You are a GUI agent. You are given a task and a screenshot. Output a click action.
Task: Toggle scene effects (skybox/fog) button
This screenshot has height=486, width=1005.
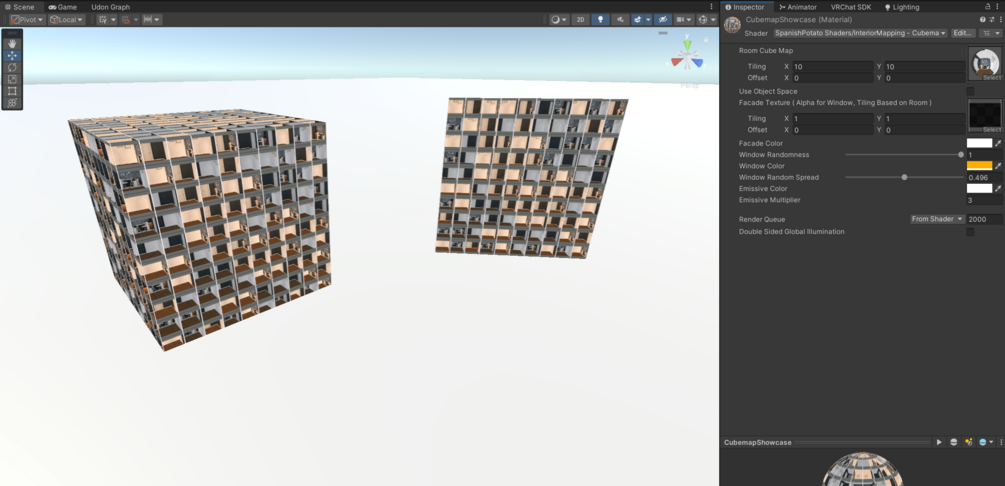click(638, 20)
